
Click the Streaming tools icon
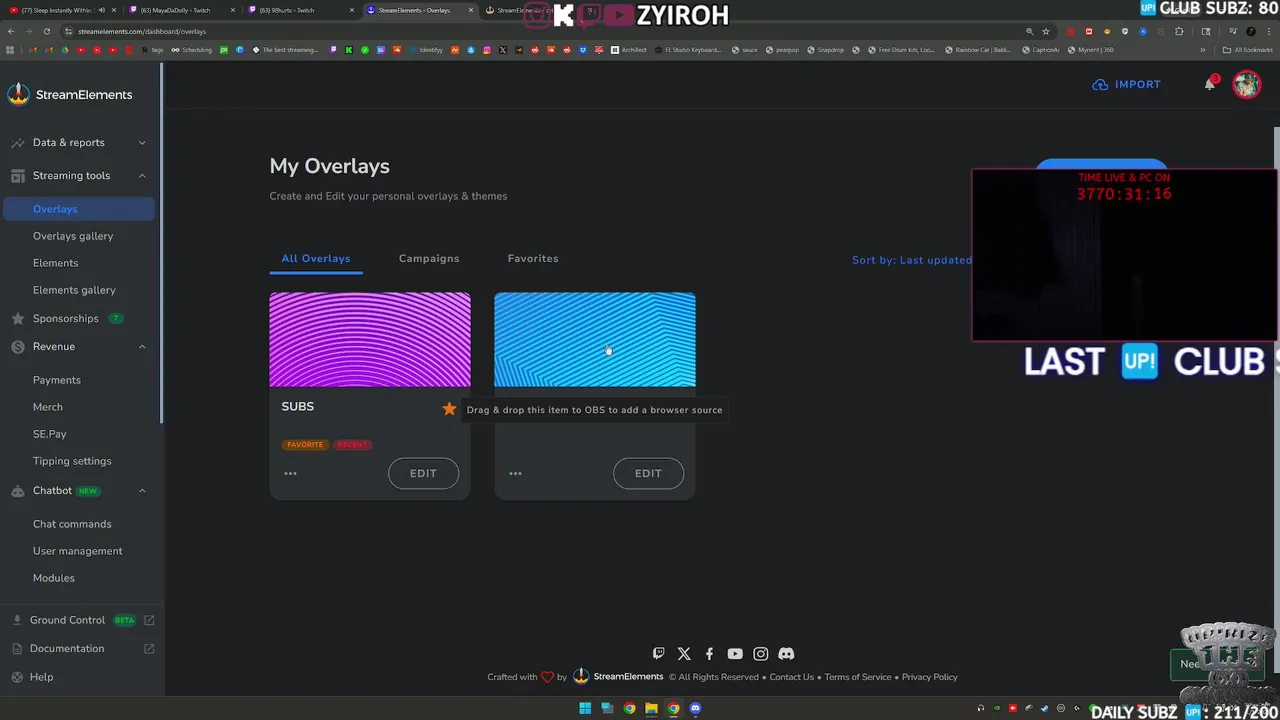point(18,176)
